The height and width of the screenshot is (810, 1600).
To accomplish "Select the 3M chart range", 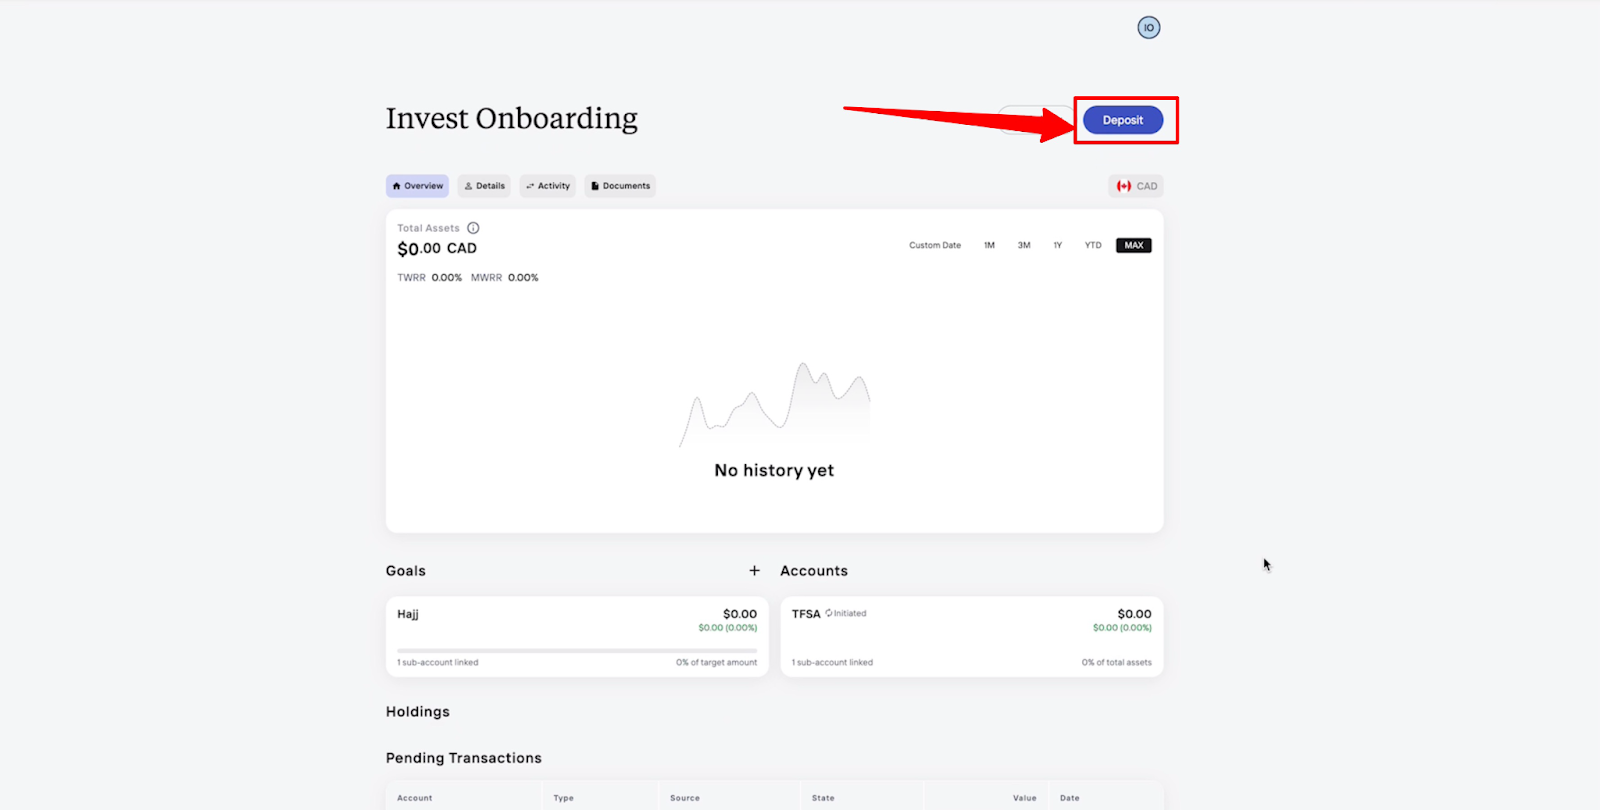I will click(1024, 245).
